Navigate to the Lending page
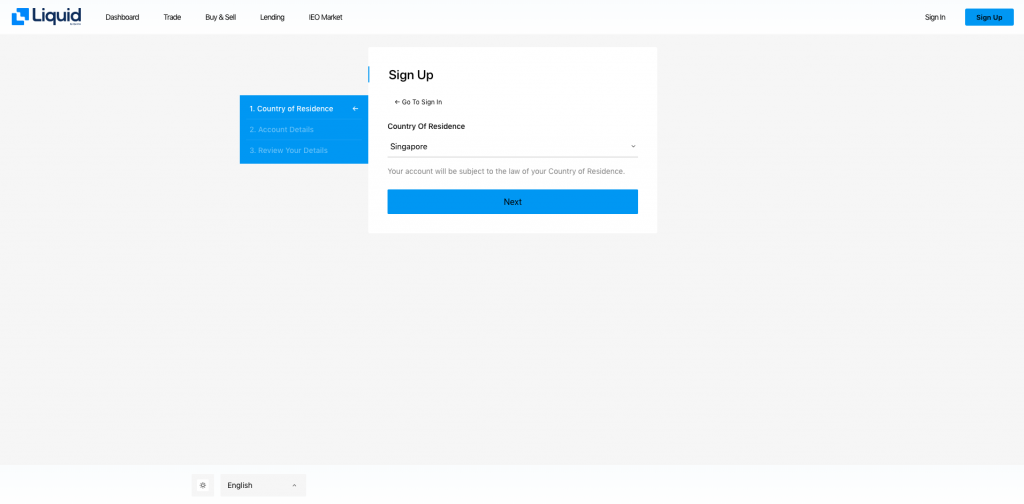The height and width of the screenshot is (504, 1024). pyautogui.click(x=272, y=17)
